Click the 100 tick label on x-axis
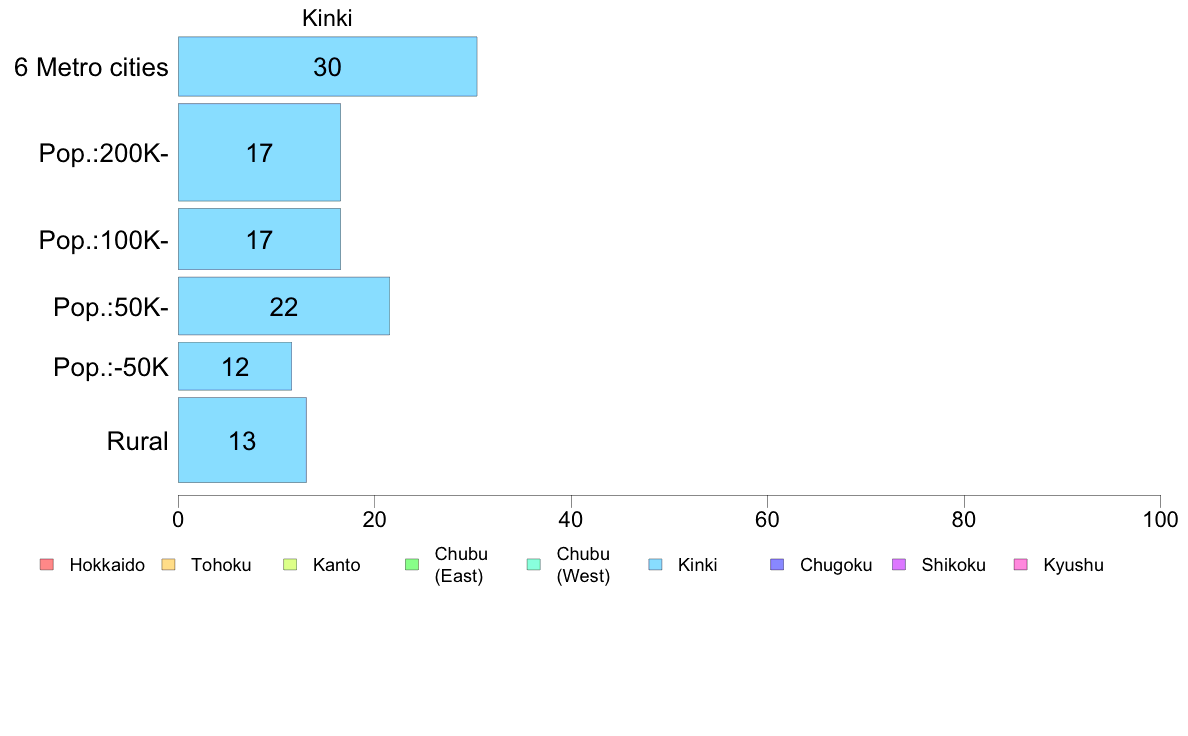 pyautogui.click(x=1160, y=519)
